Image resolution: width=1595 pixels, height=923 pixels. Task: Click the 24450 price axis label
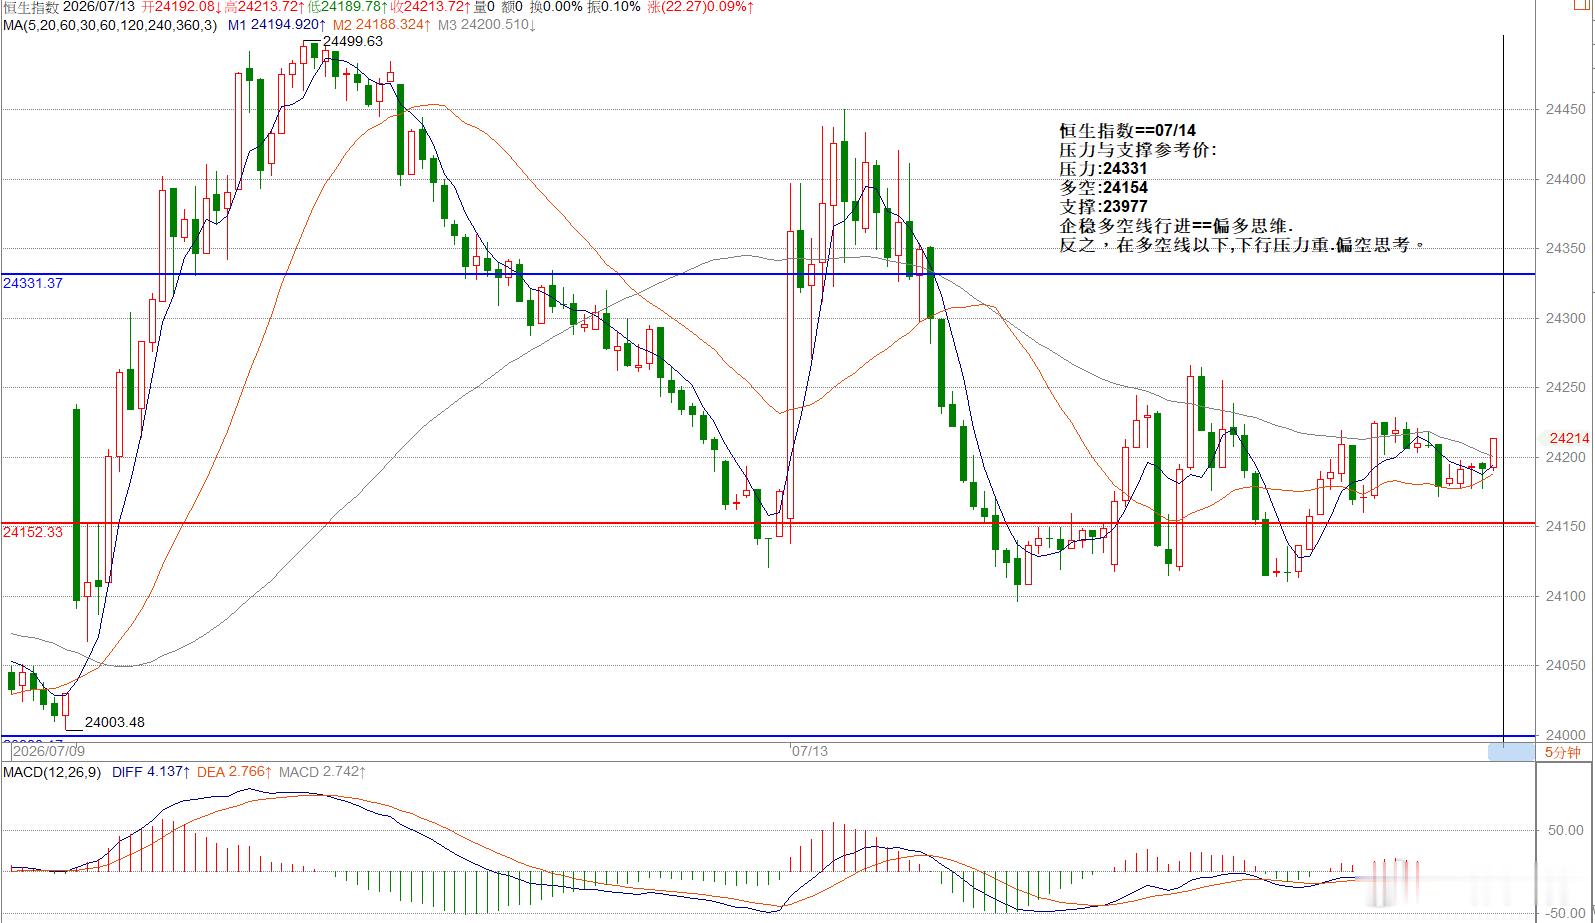point(1565,110)
